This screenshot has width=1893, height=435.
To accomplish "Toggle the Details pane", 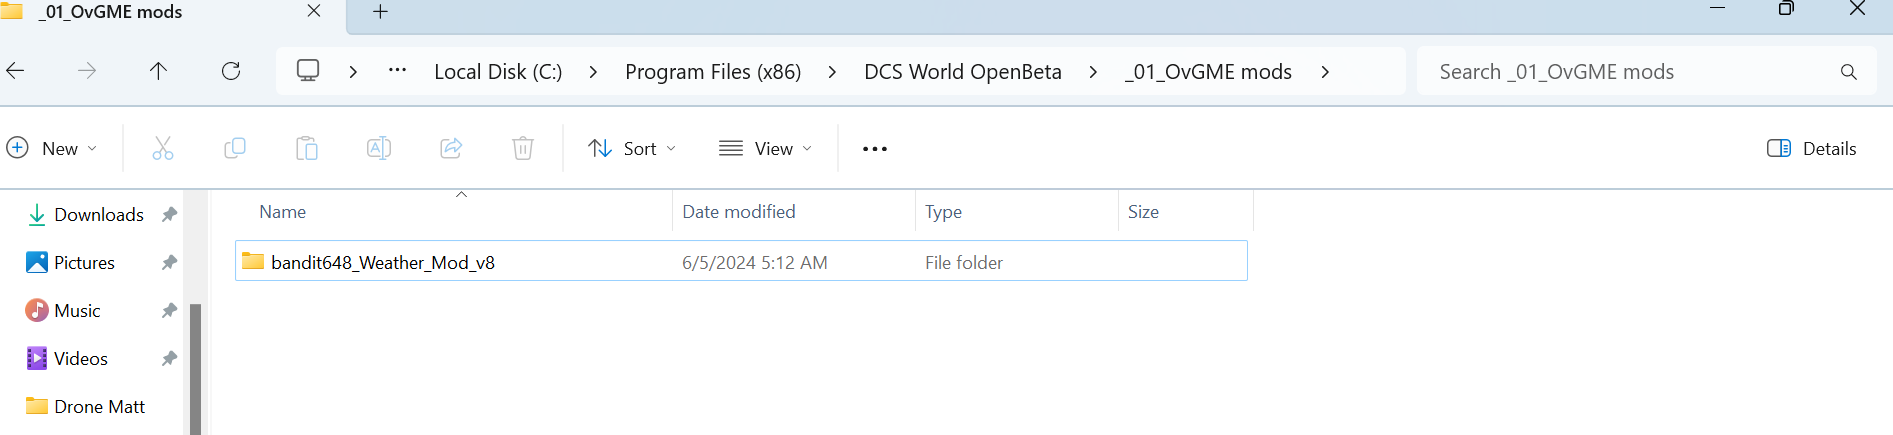I will pyautogui.click(x=1812, y=149).
